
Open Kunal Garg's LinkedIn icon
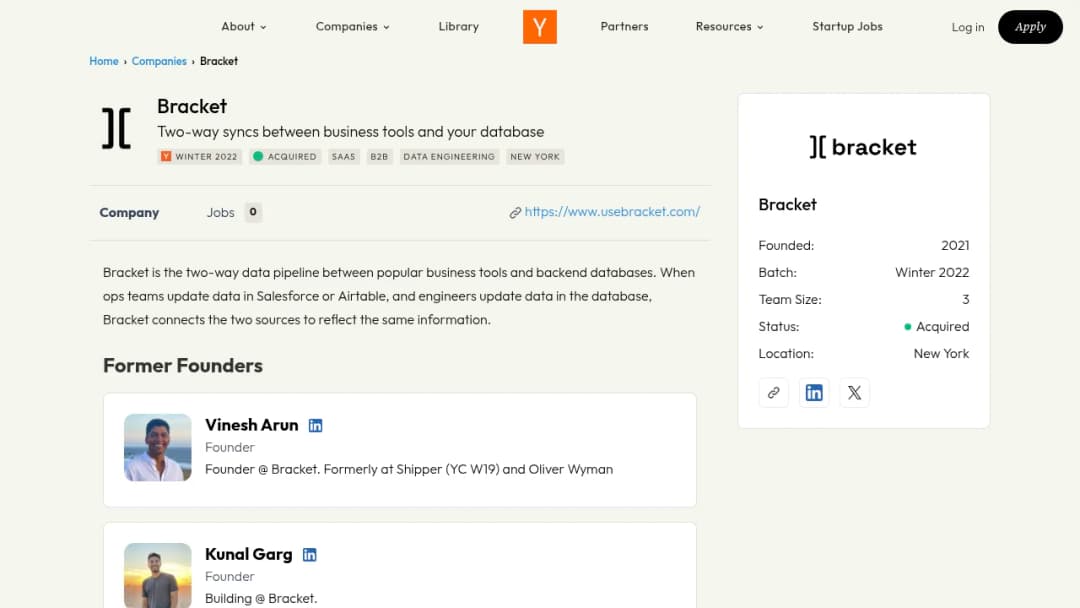click(x=310, y=555)
